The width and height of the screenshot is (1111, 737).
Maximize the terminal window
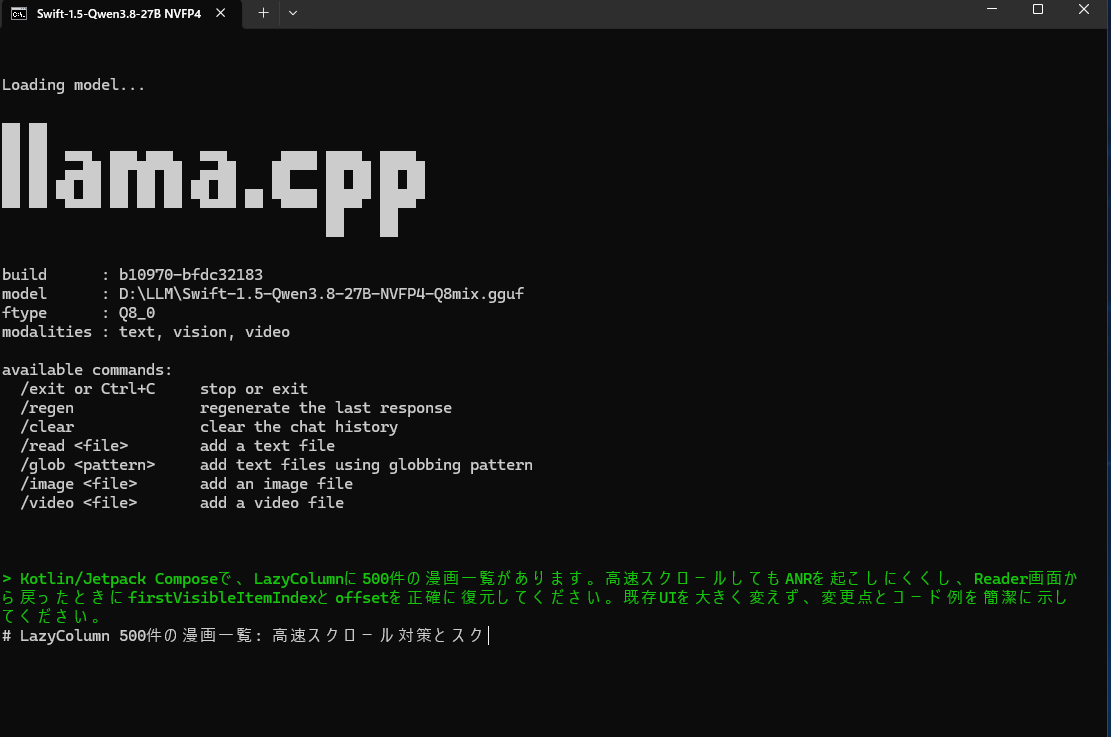1038,9
